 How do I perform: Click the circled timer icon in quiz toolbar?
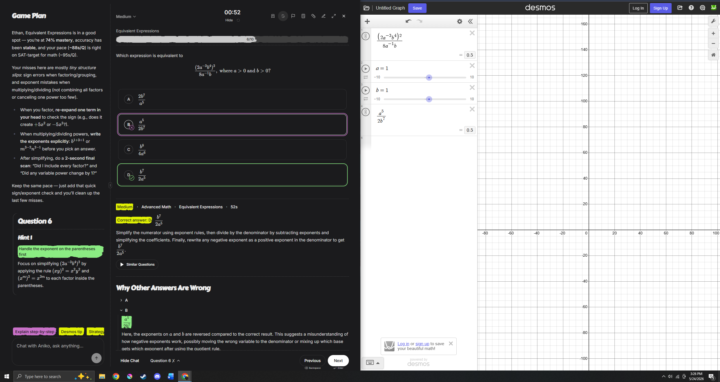tap(283, 16)
